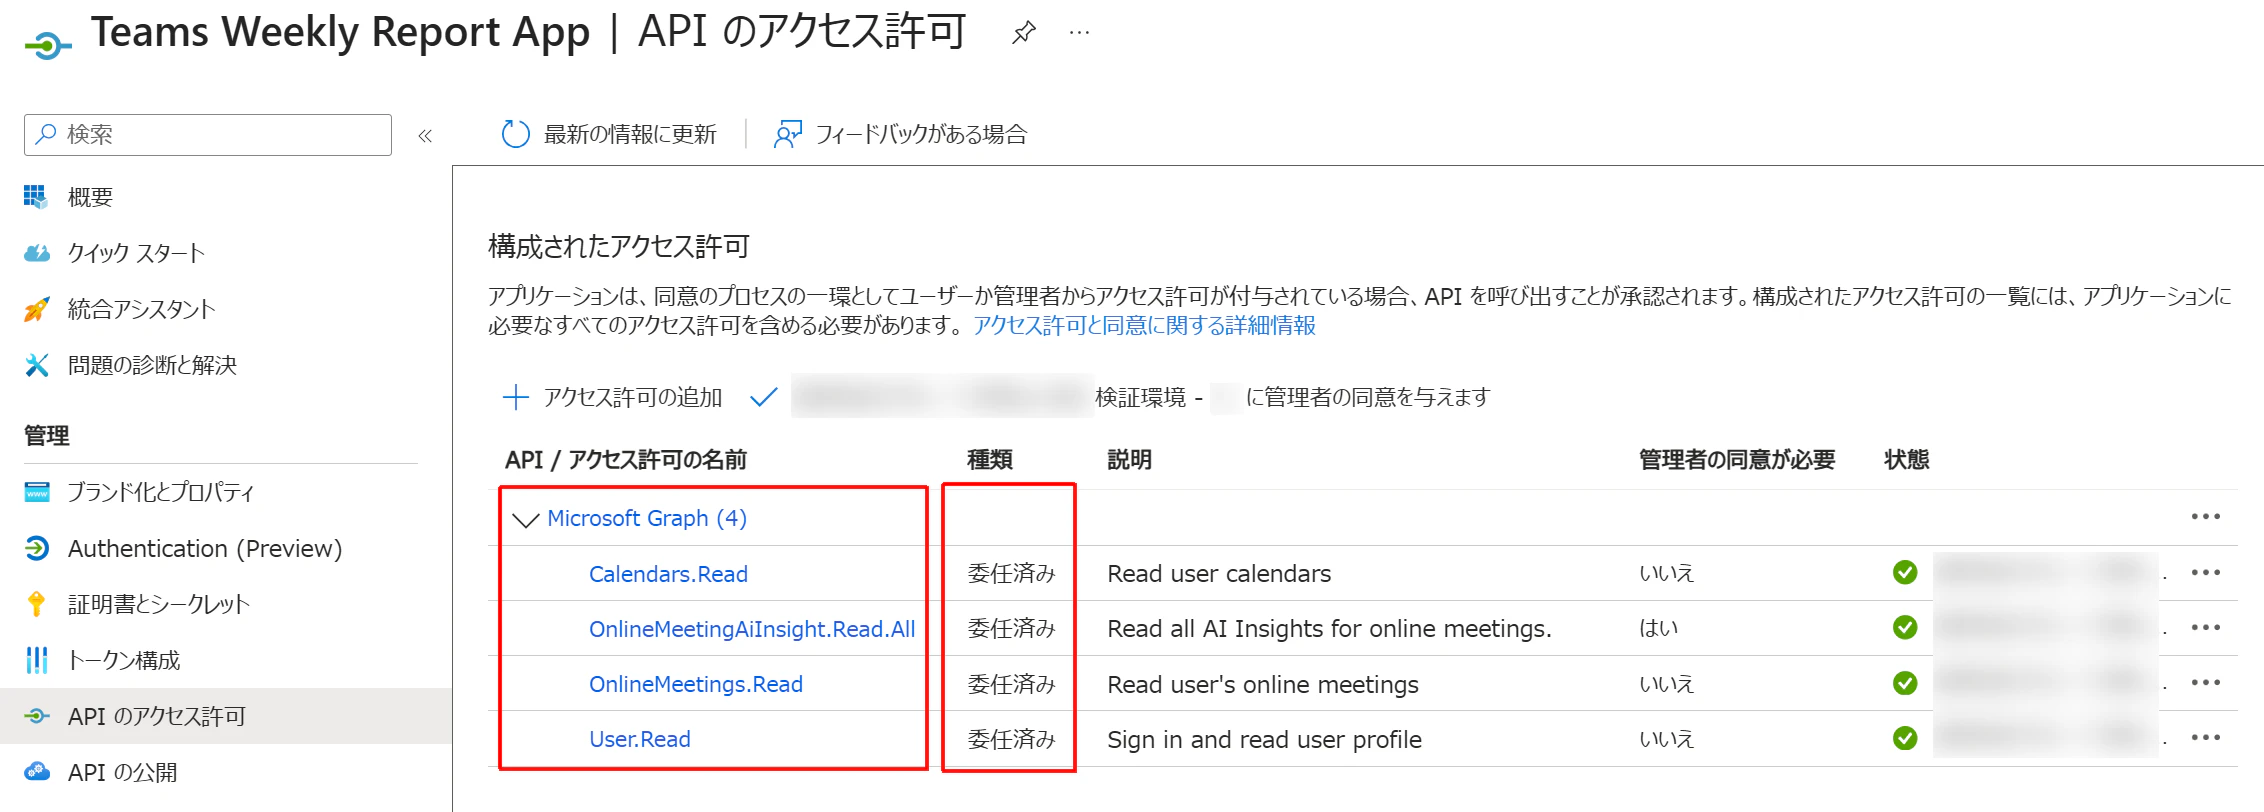
Task: Click the 概要 grid icon
Action: click(x=36, y=197)
